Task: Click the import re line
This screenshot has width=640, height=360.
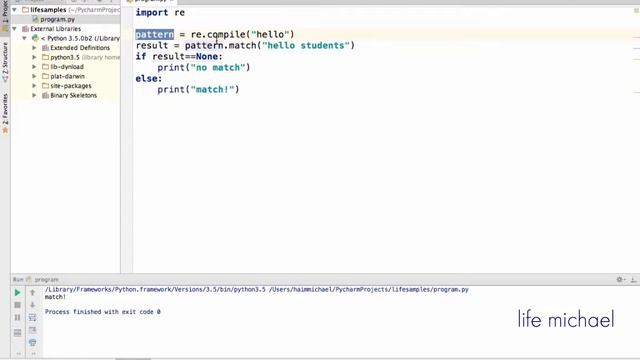Action: point(160,13)
